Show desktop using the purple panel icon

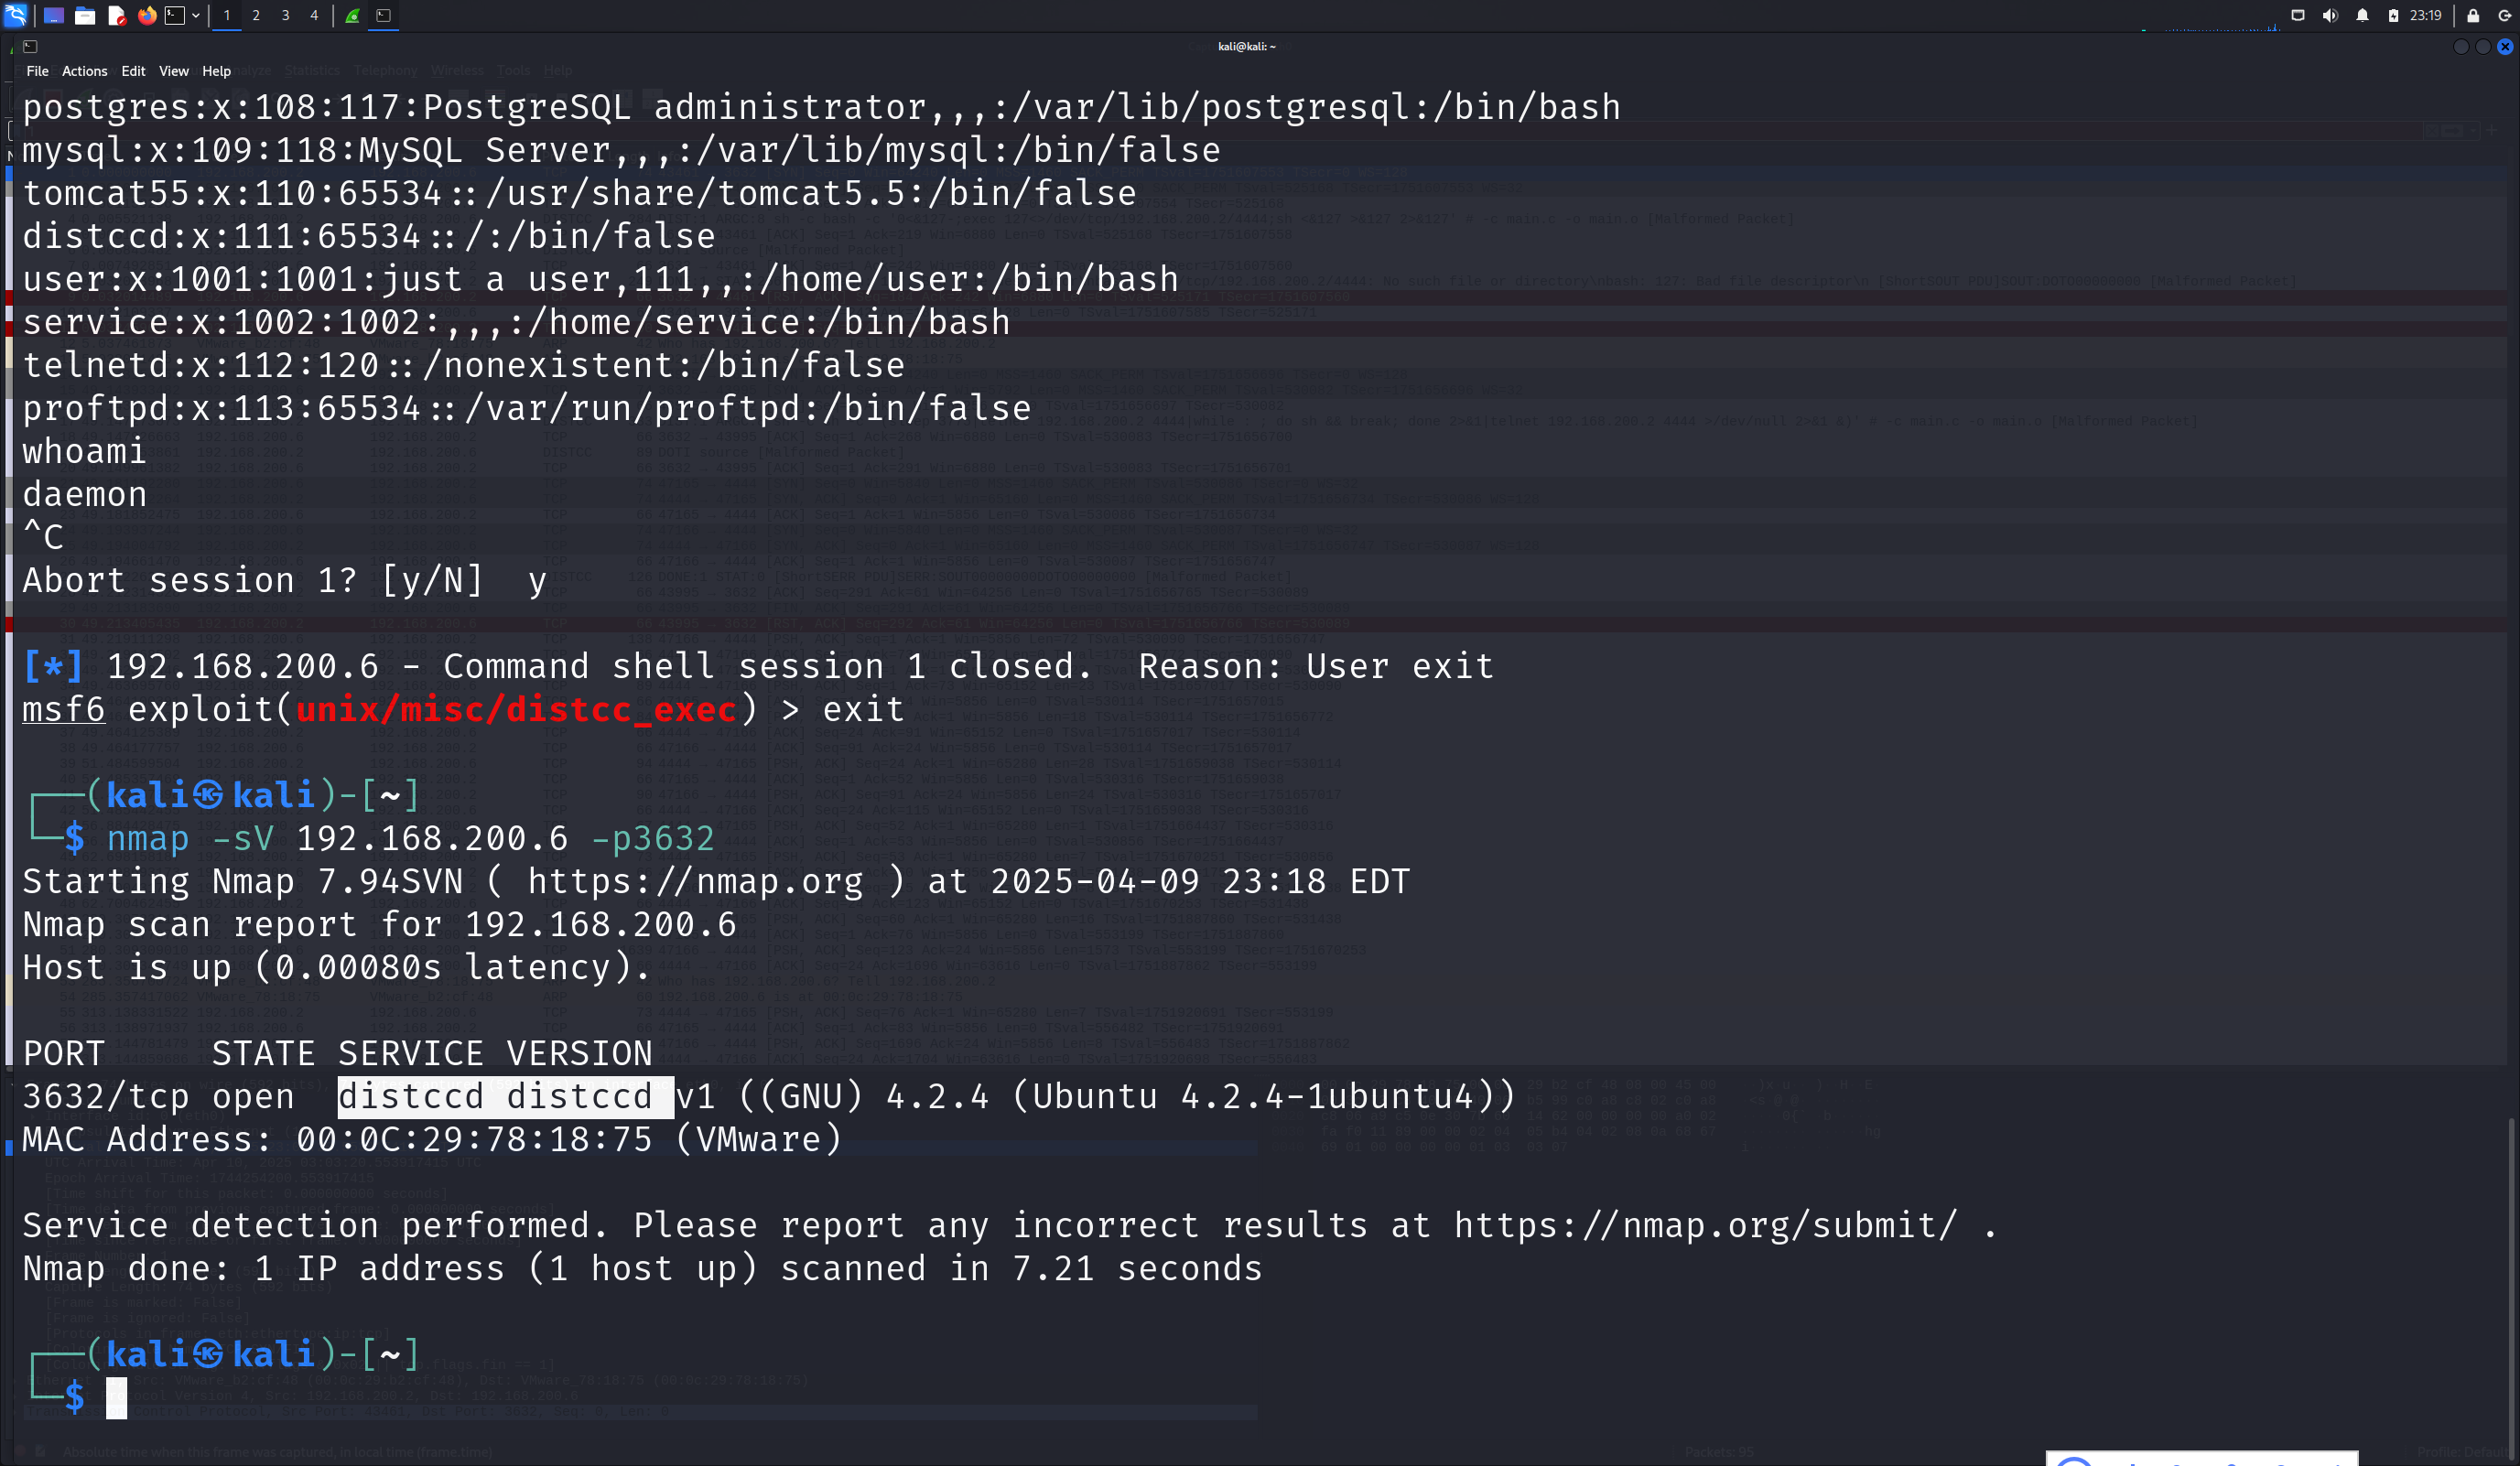pyautogui.click(x=54, y=15)
